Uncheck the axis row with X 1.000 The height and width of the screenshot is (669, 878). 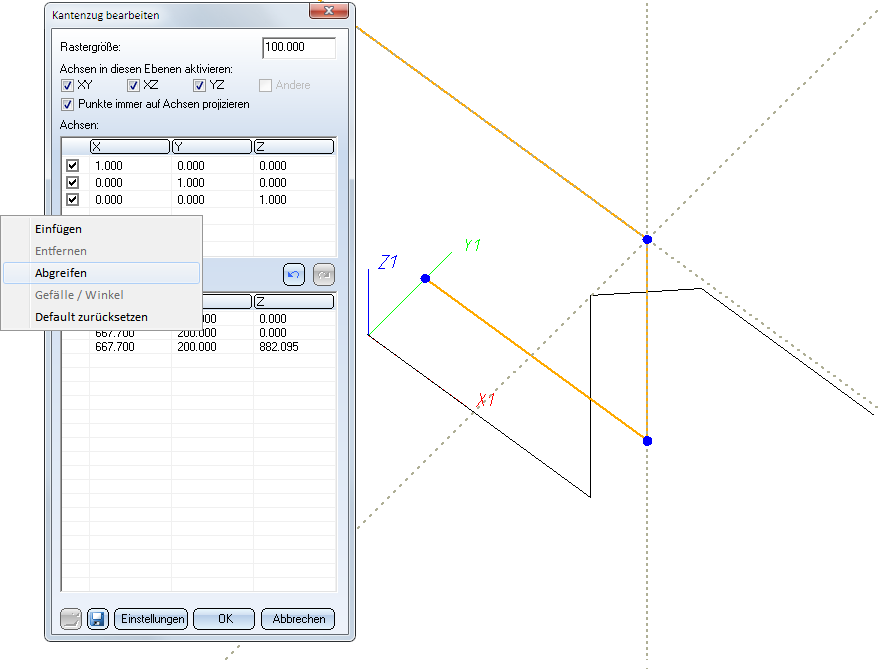(72, 166)
